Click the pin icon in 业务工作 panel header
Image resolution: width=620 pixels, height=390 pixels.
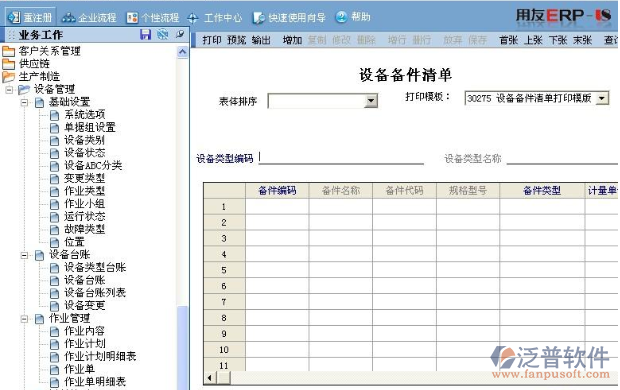pyautogui.click(x=180, y=34)
